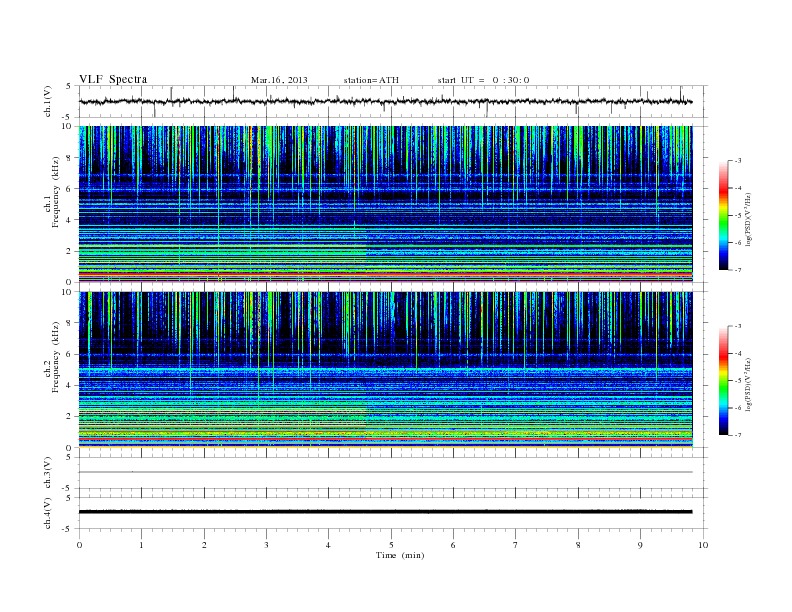Click inside the ch.1 spectrogram panel
The height and width of the screenshot is (612, 792).
tap(385, 204)
